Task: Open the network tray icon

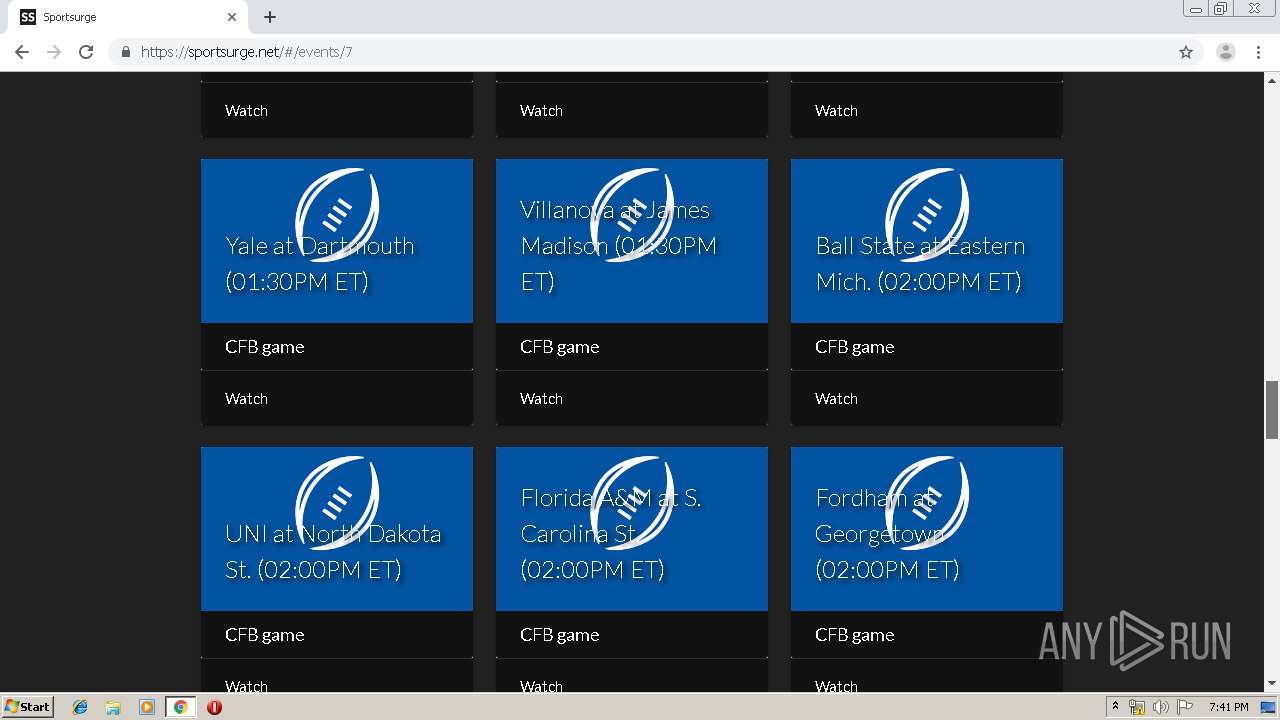Action: (1137, 707)
